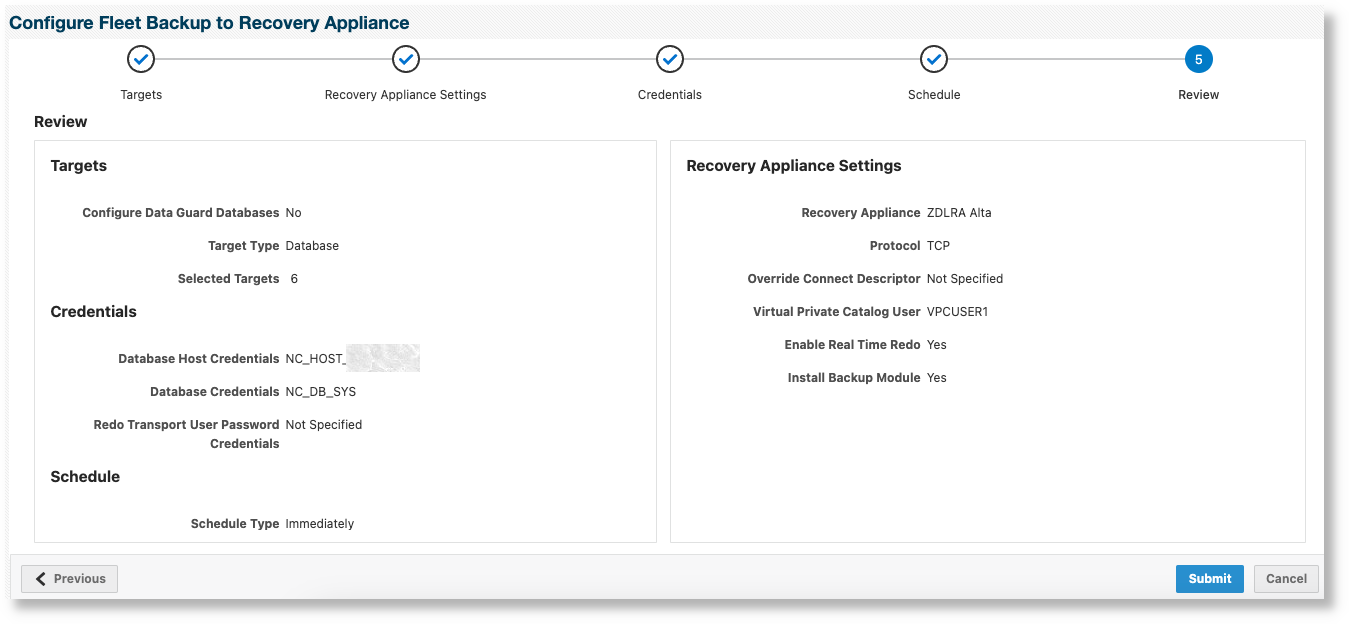Click the Database Host Credentials label

(199, 359)
